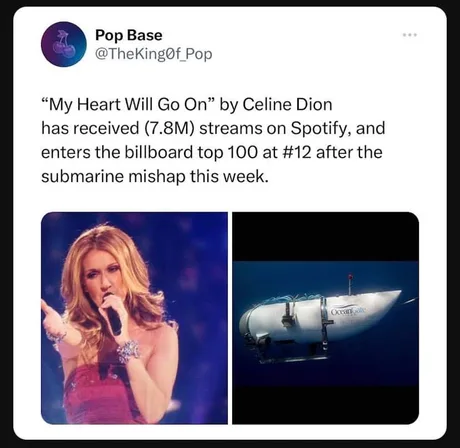The height and width of the screenshot is (448, 460).
Task: Open the three-dot more options menu
Action: (x=410, y=35)
